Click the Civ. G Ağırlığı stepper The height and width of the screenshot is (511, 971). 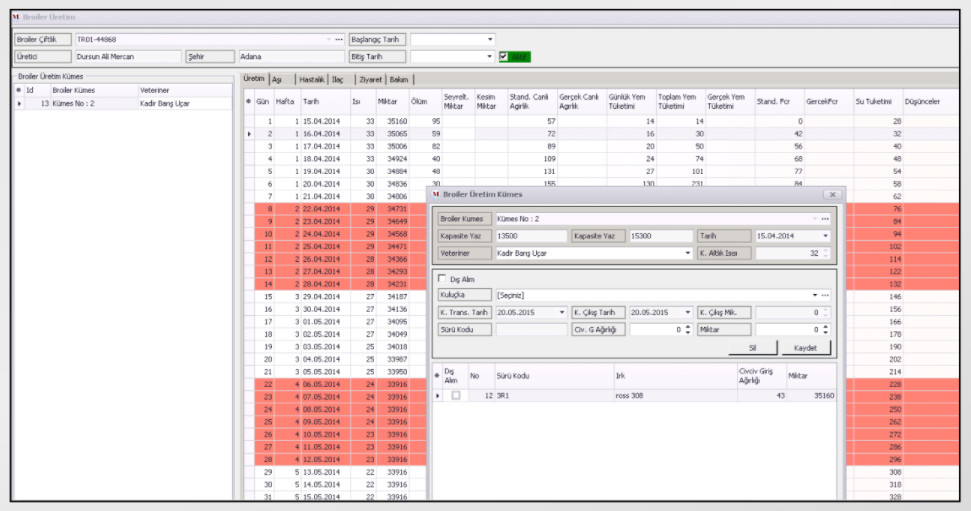point(687,330)
